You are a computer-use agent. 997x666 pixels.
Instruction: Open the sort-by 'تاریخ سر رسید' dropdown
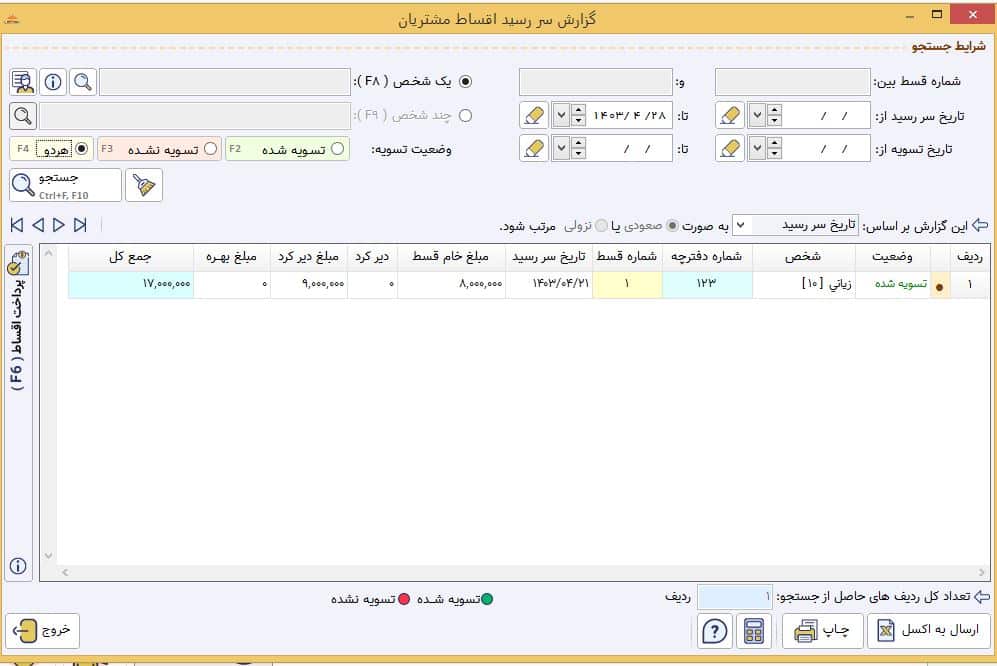(795, 225)
